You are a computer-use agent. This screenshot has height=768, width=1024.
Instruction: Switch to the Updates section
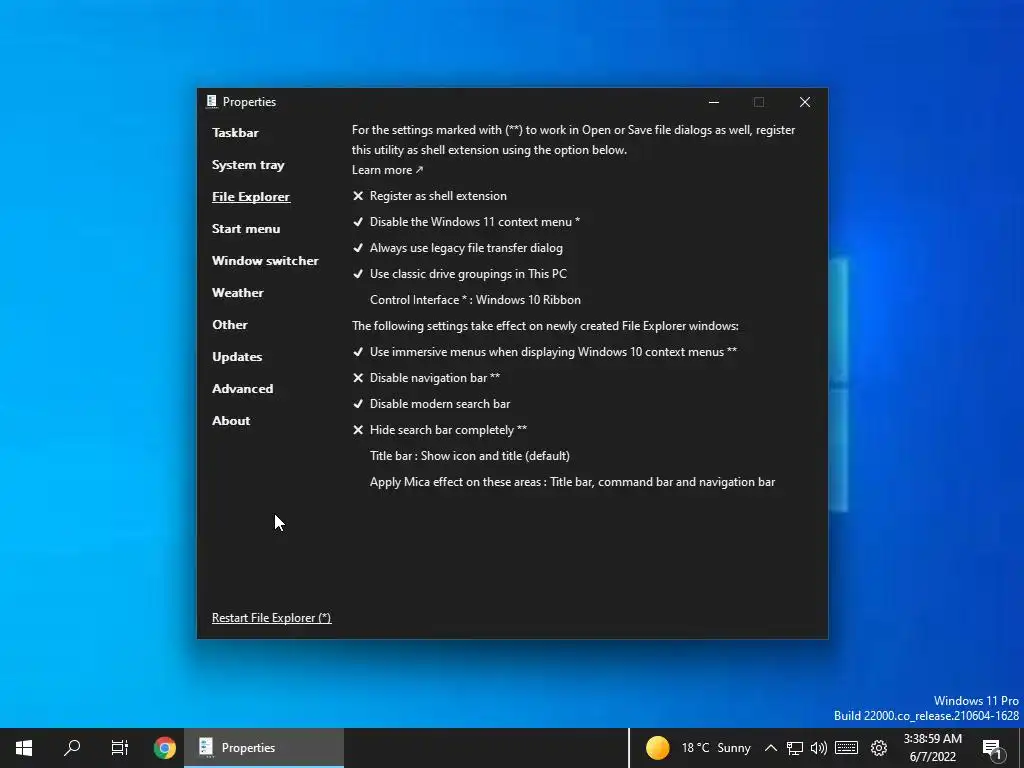pyautogui.click(x=237, y=357)
